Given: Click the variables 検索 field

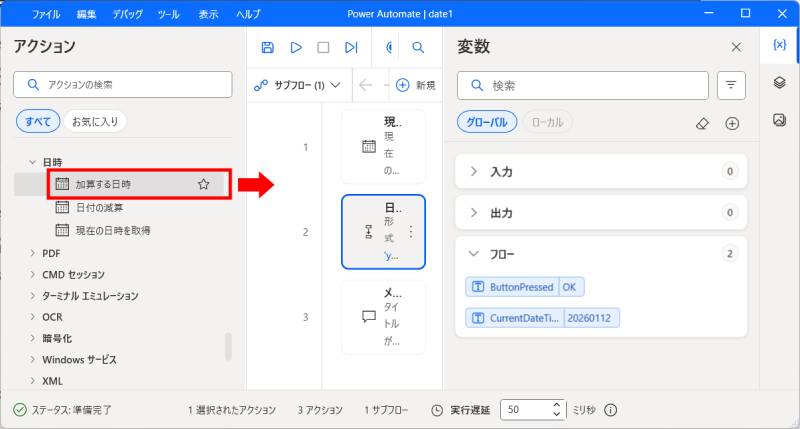Looking at the screenshot, I should [x=583, y=85].
